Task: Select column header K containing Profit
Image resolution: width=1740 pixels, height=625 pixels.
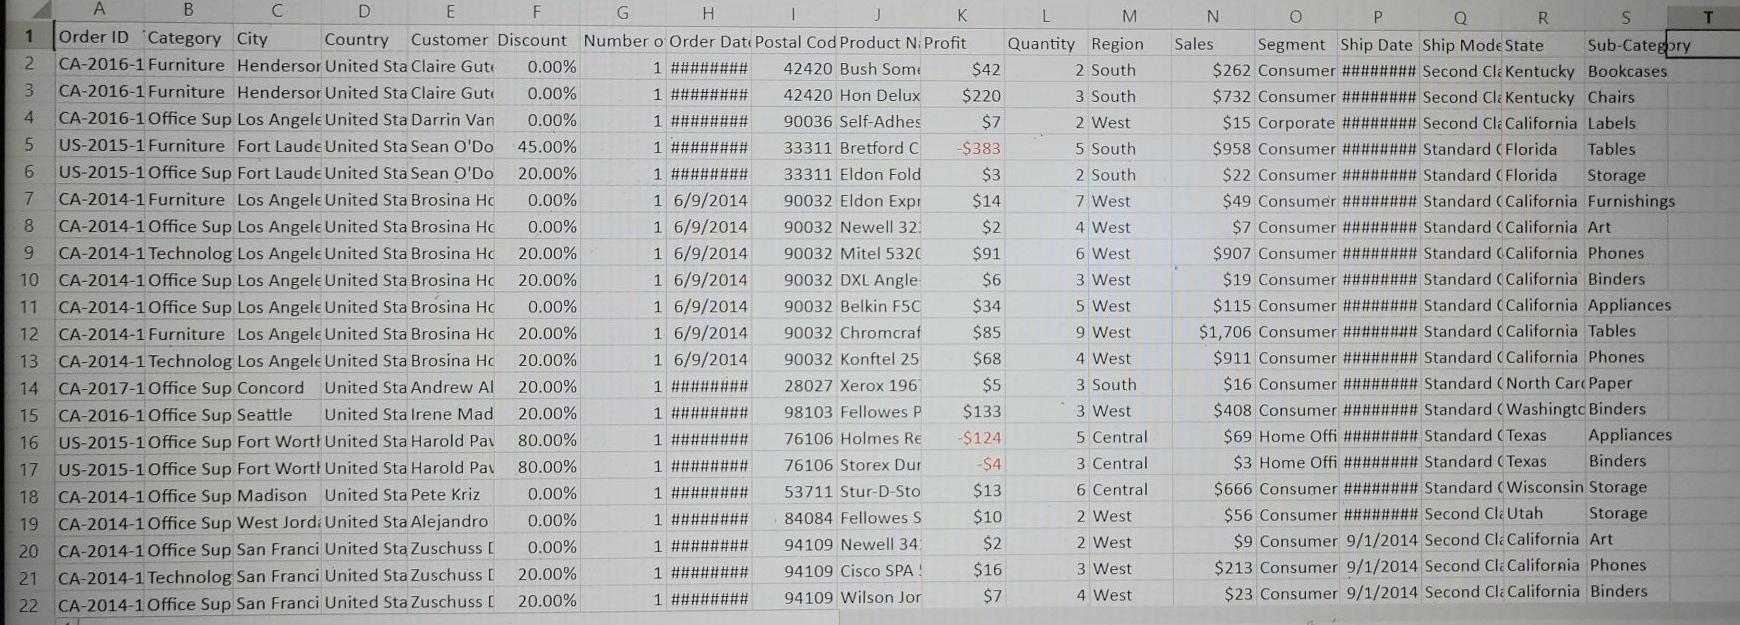Action: coord(963,12)
